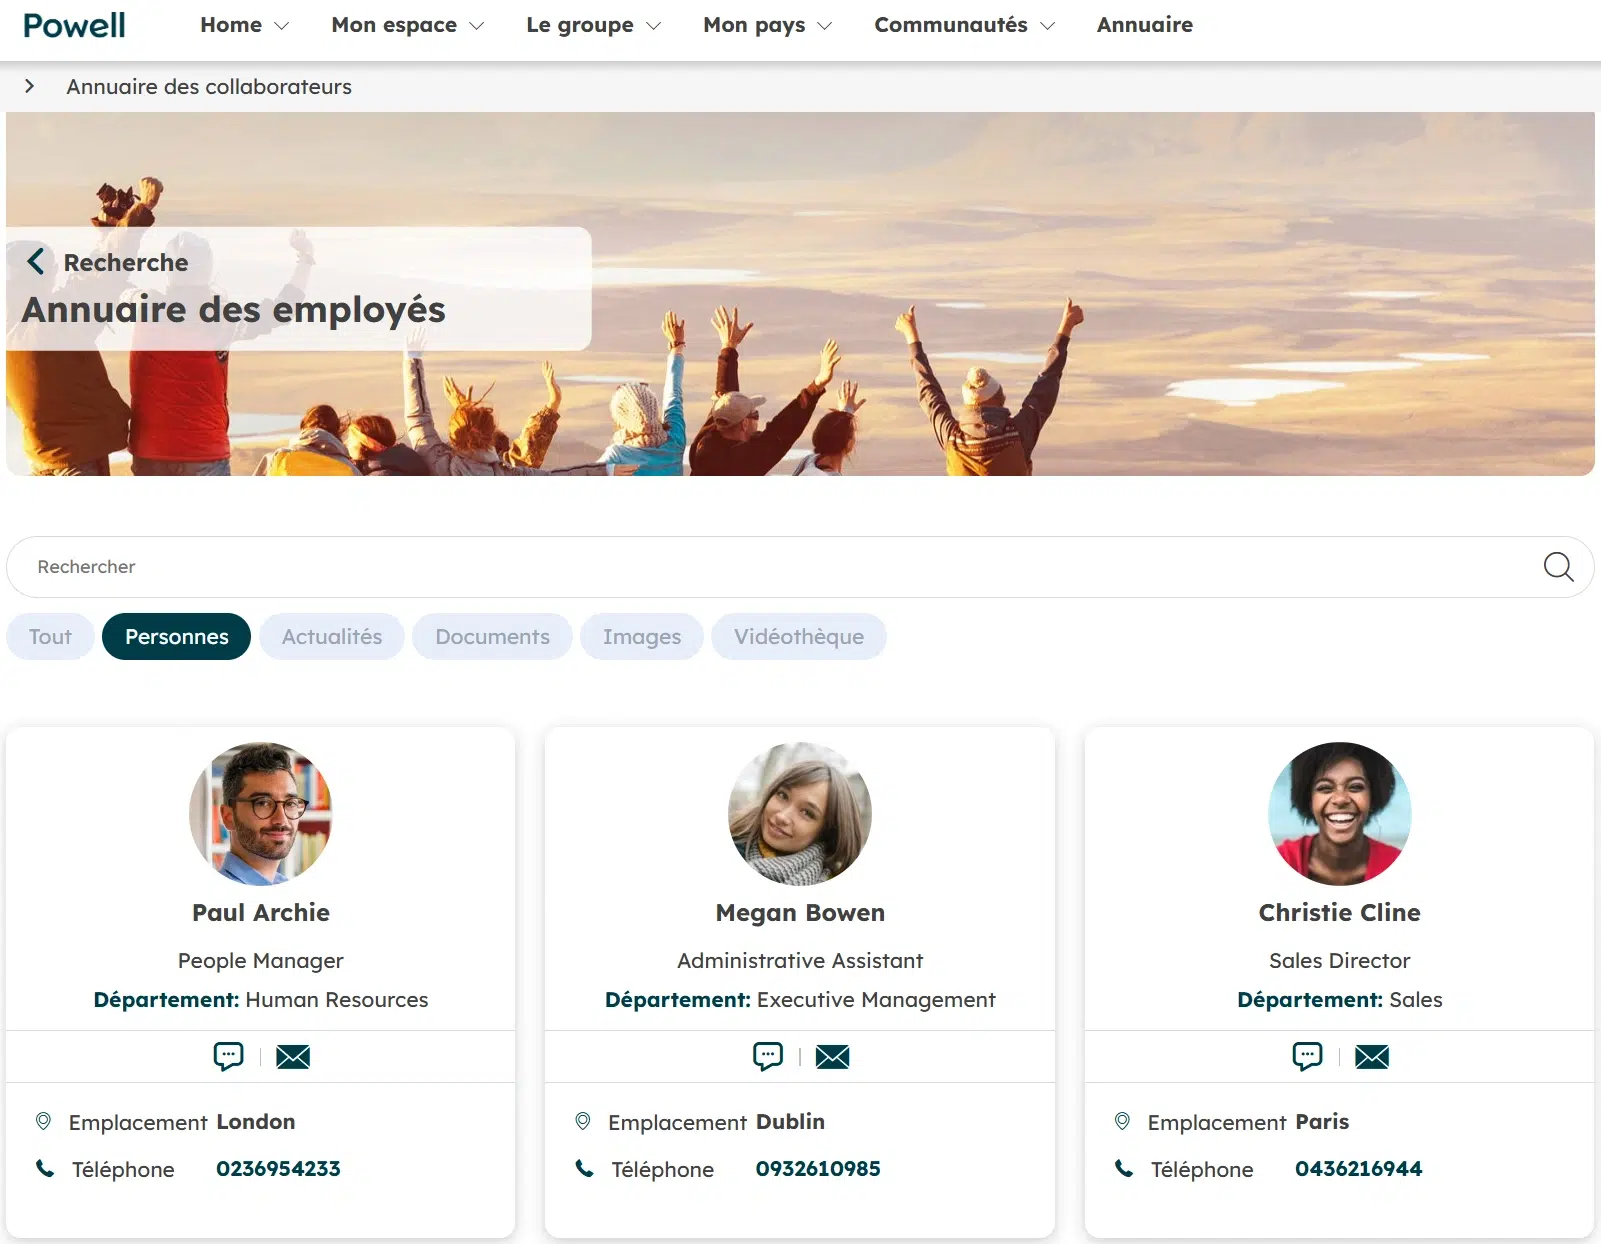
Task: Switch the results filter to Tout
Action: 49,636
